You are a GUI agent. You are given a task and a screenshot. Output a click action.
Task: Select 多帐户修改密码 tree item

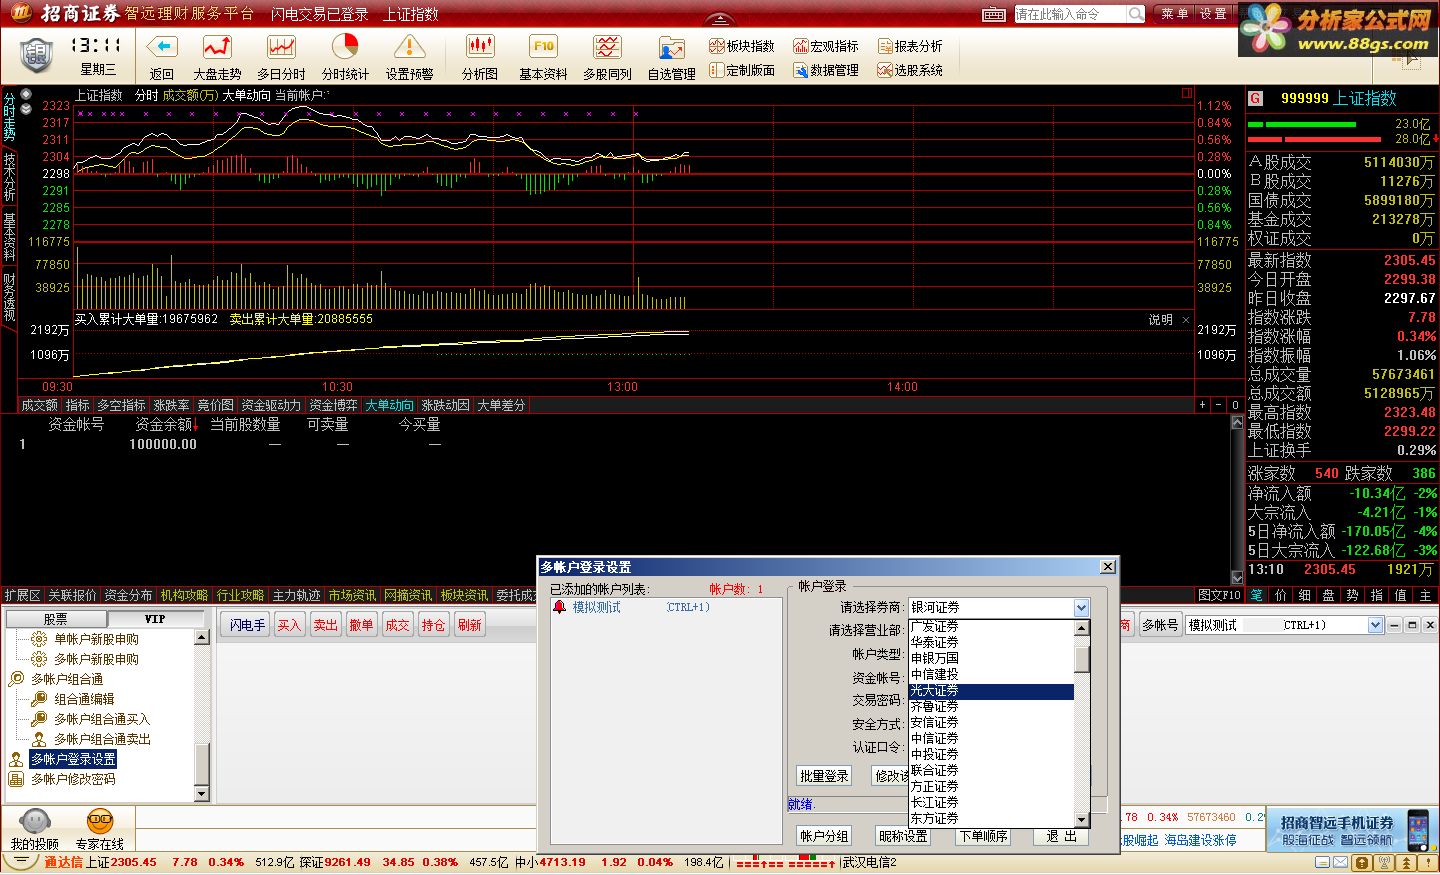tap(73, 779)
